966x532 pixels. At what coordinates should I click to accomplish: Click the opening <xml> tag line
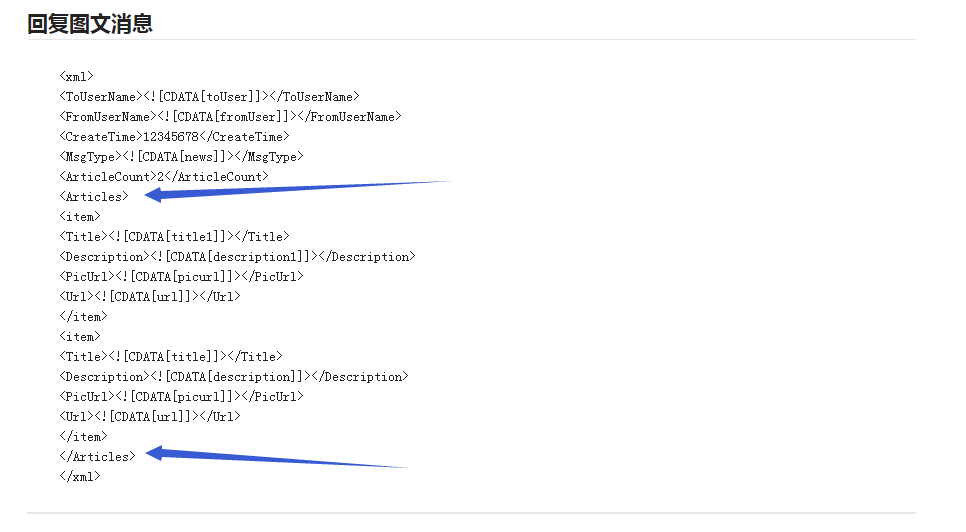click(76, 76)
